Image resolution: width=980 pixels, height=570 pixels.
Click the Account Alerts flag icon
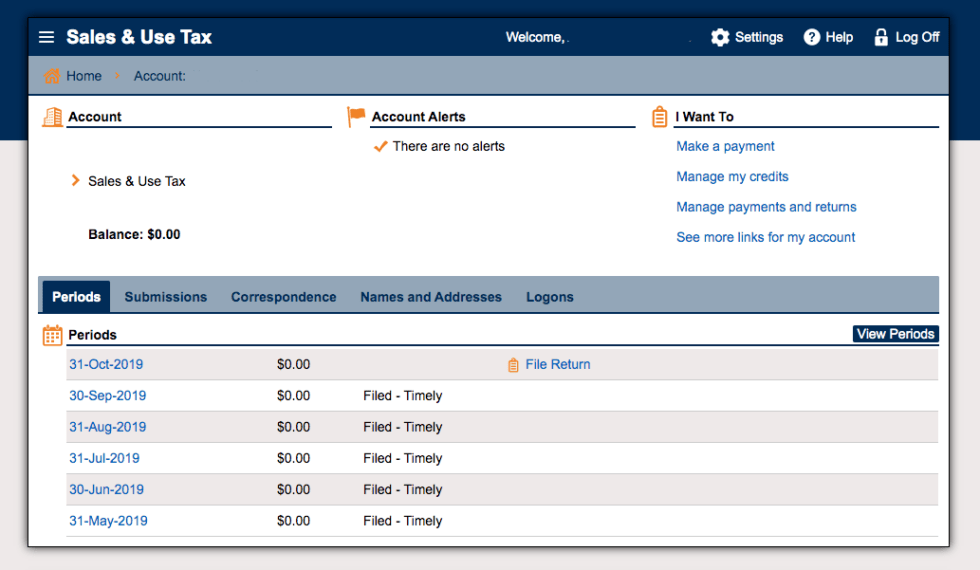tap(356, 117)
